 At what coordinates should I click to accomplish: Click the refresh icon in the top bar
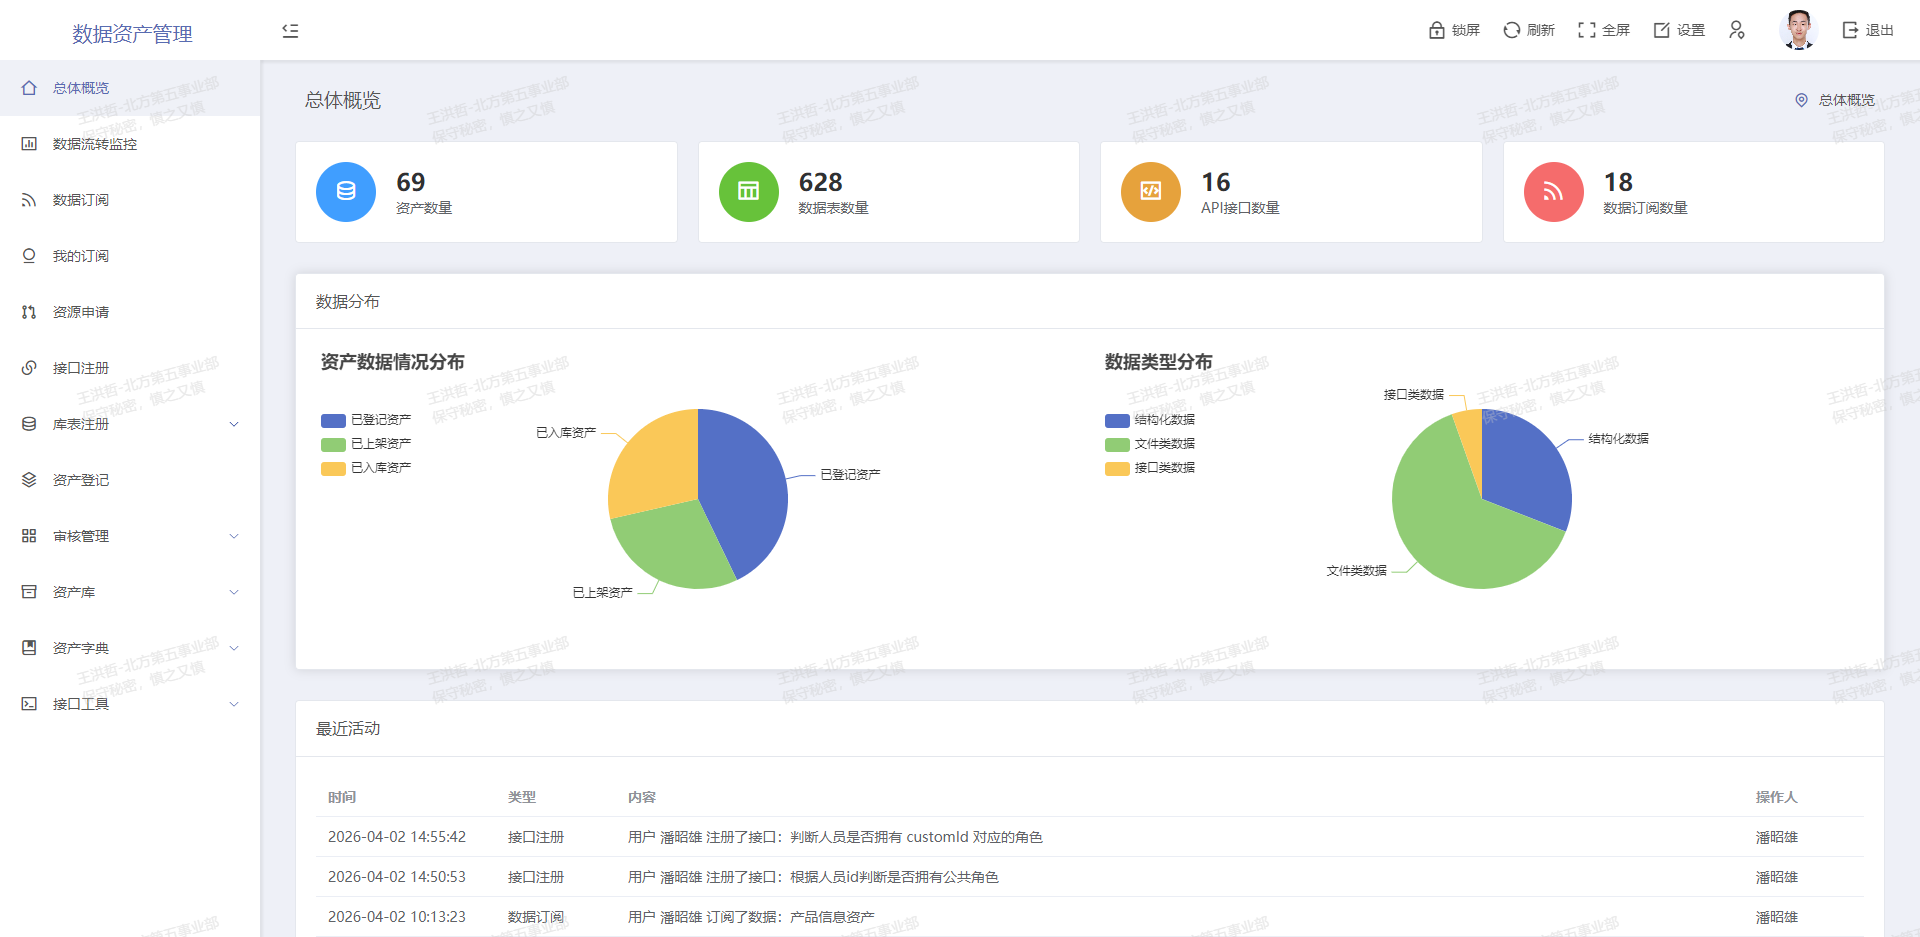click(1511, 30)
